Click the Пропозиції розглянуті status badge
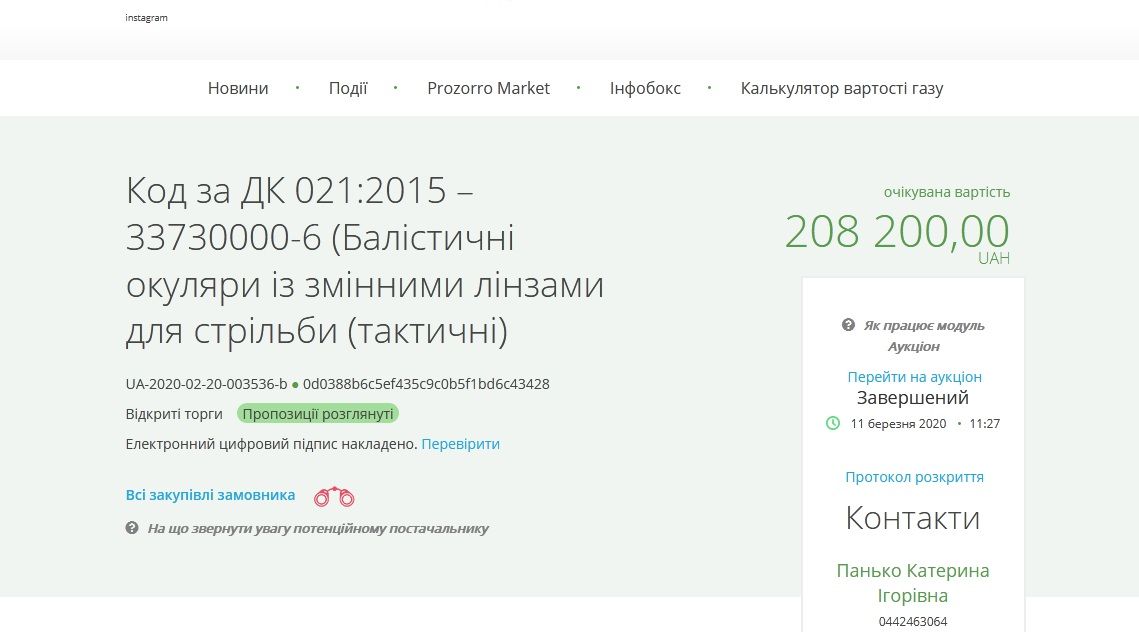This screenshot has width=1139, height=632. 317,414
